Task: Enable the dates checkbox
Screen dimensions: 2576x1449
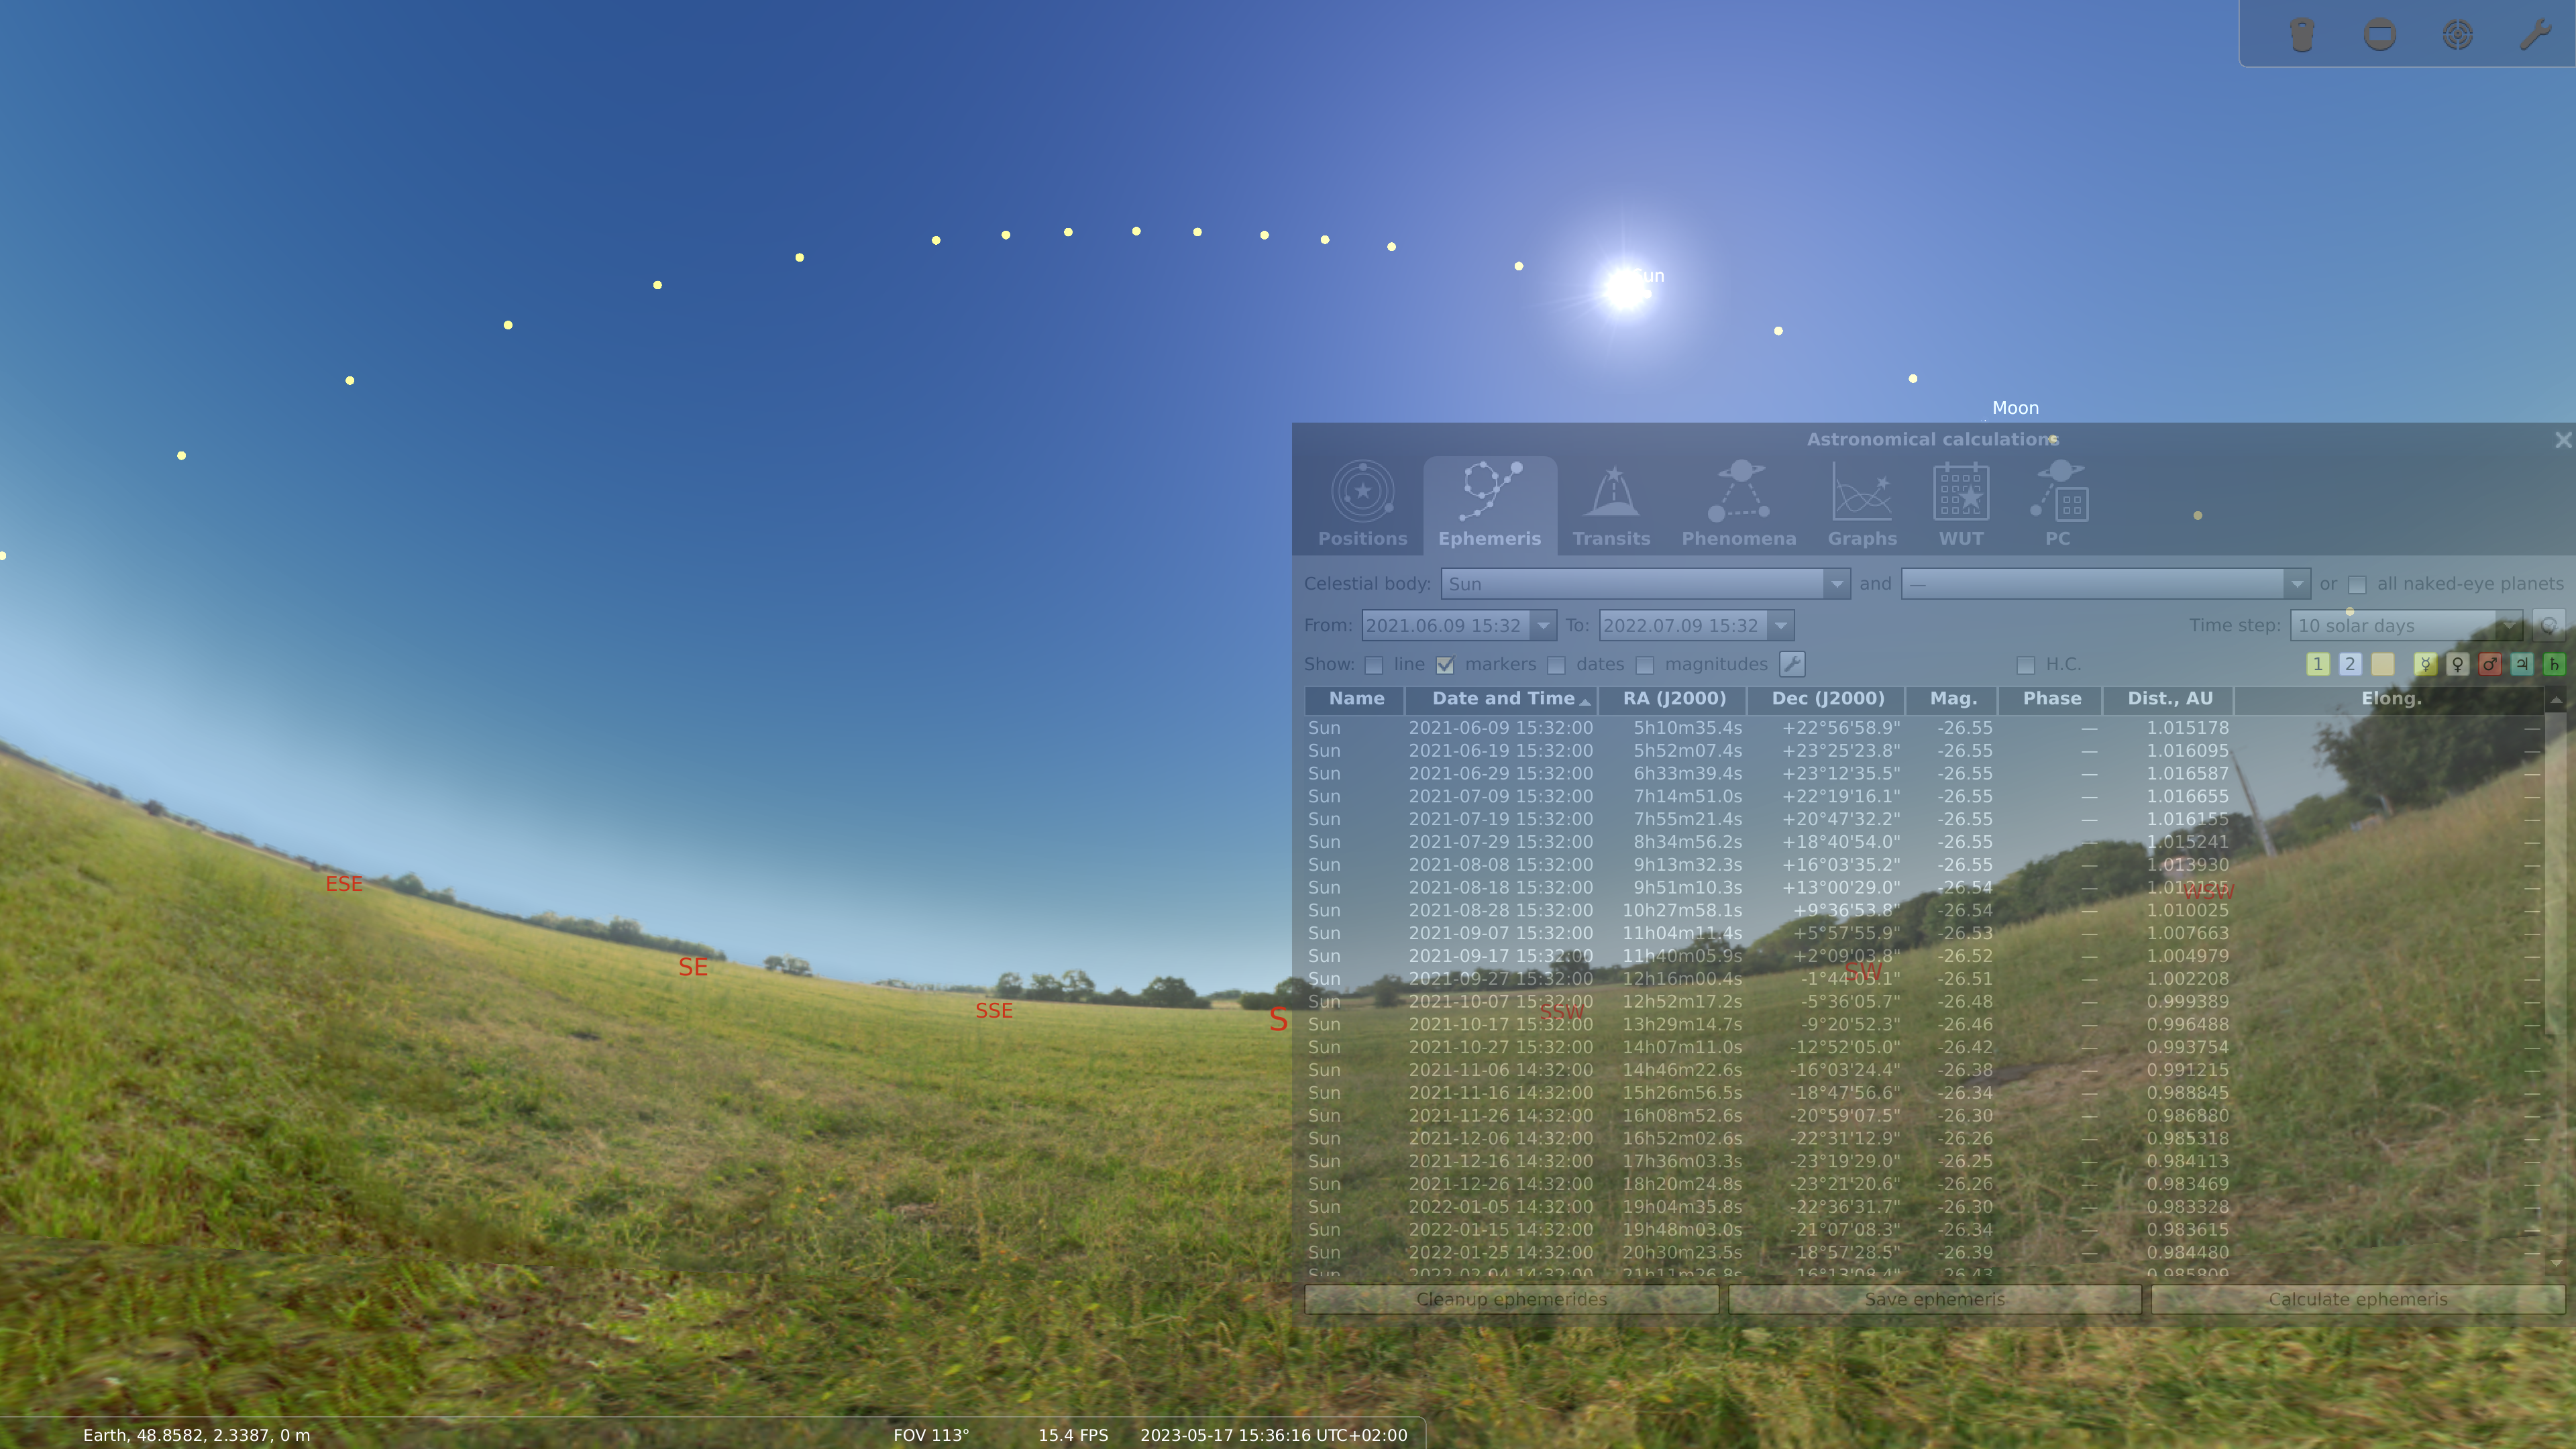Action: (x=1556, y=665)
